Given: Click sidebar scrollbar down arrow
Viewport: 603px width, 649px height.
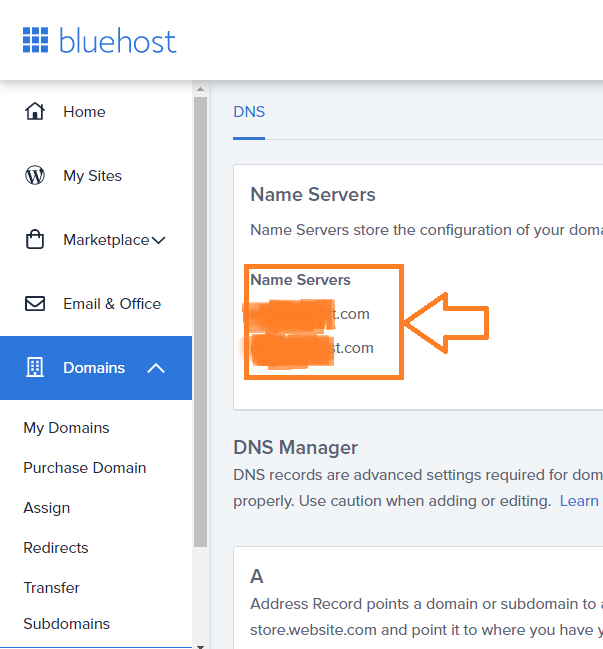Looking at the screenshot, I should (200, 646).
